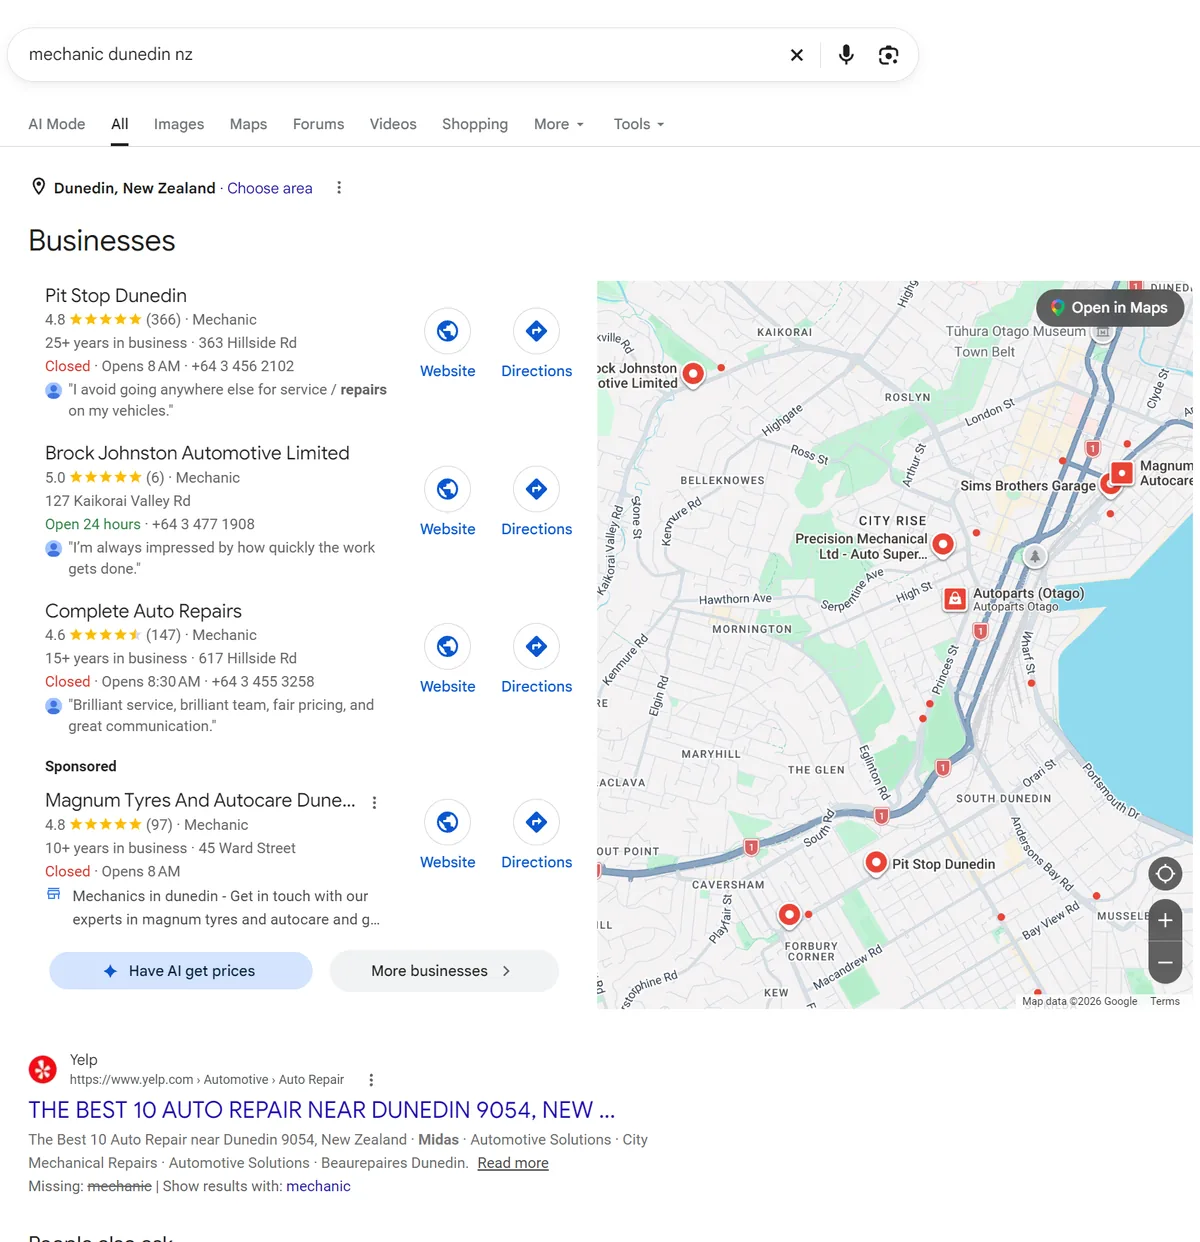The width and height of the screenshot is (1200, 1242).
Task: Open Pit Stop Dunedin website globe icon
Action: pyautogui.click(x=448, y=331)
